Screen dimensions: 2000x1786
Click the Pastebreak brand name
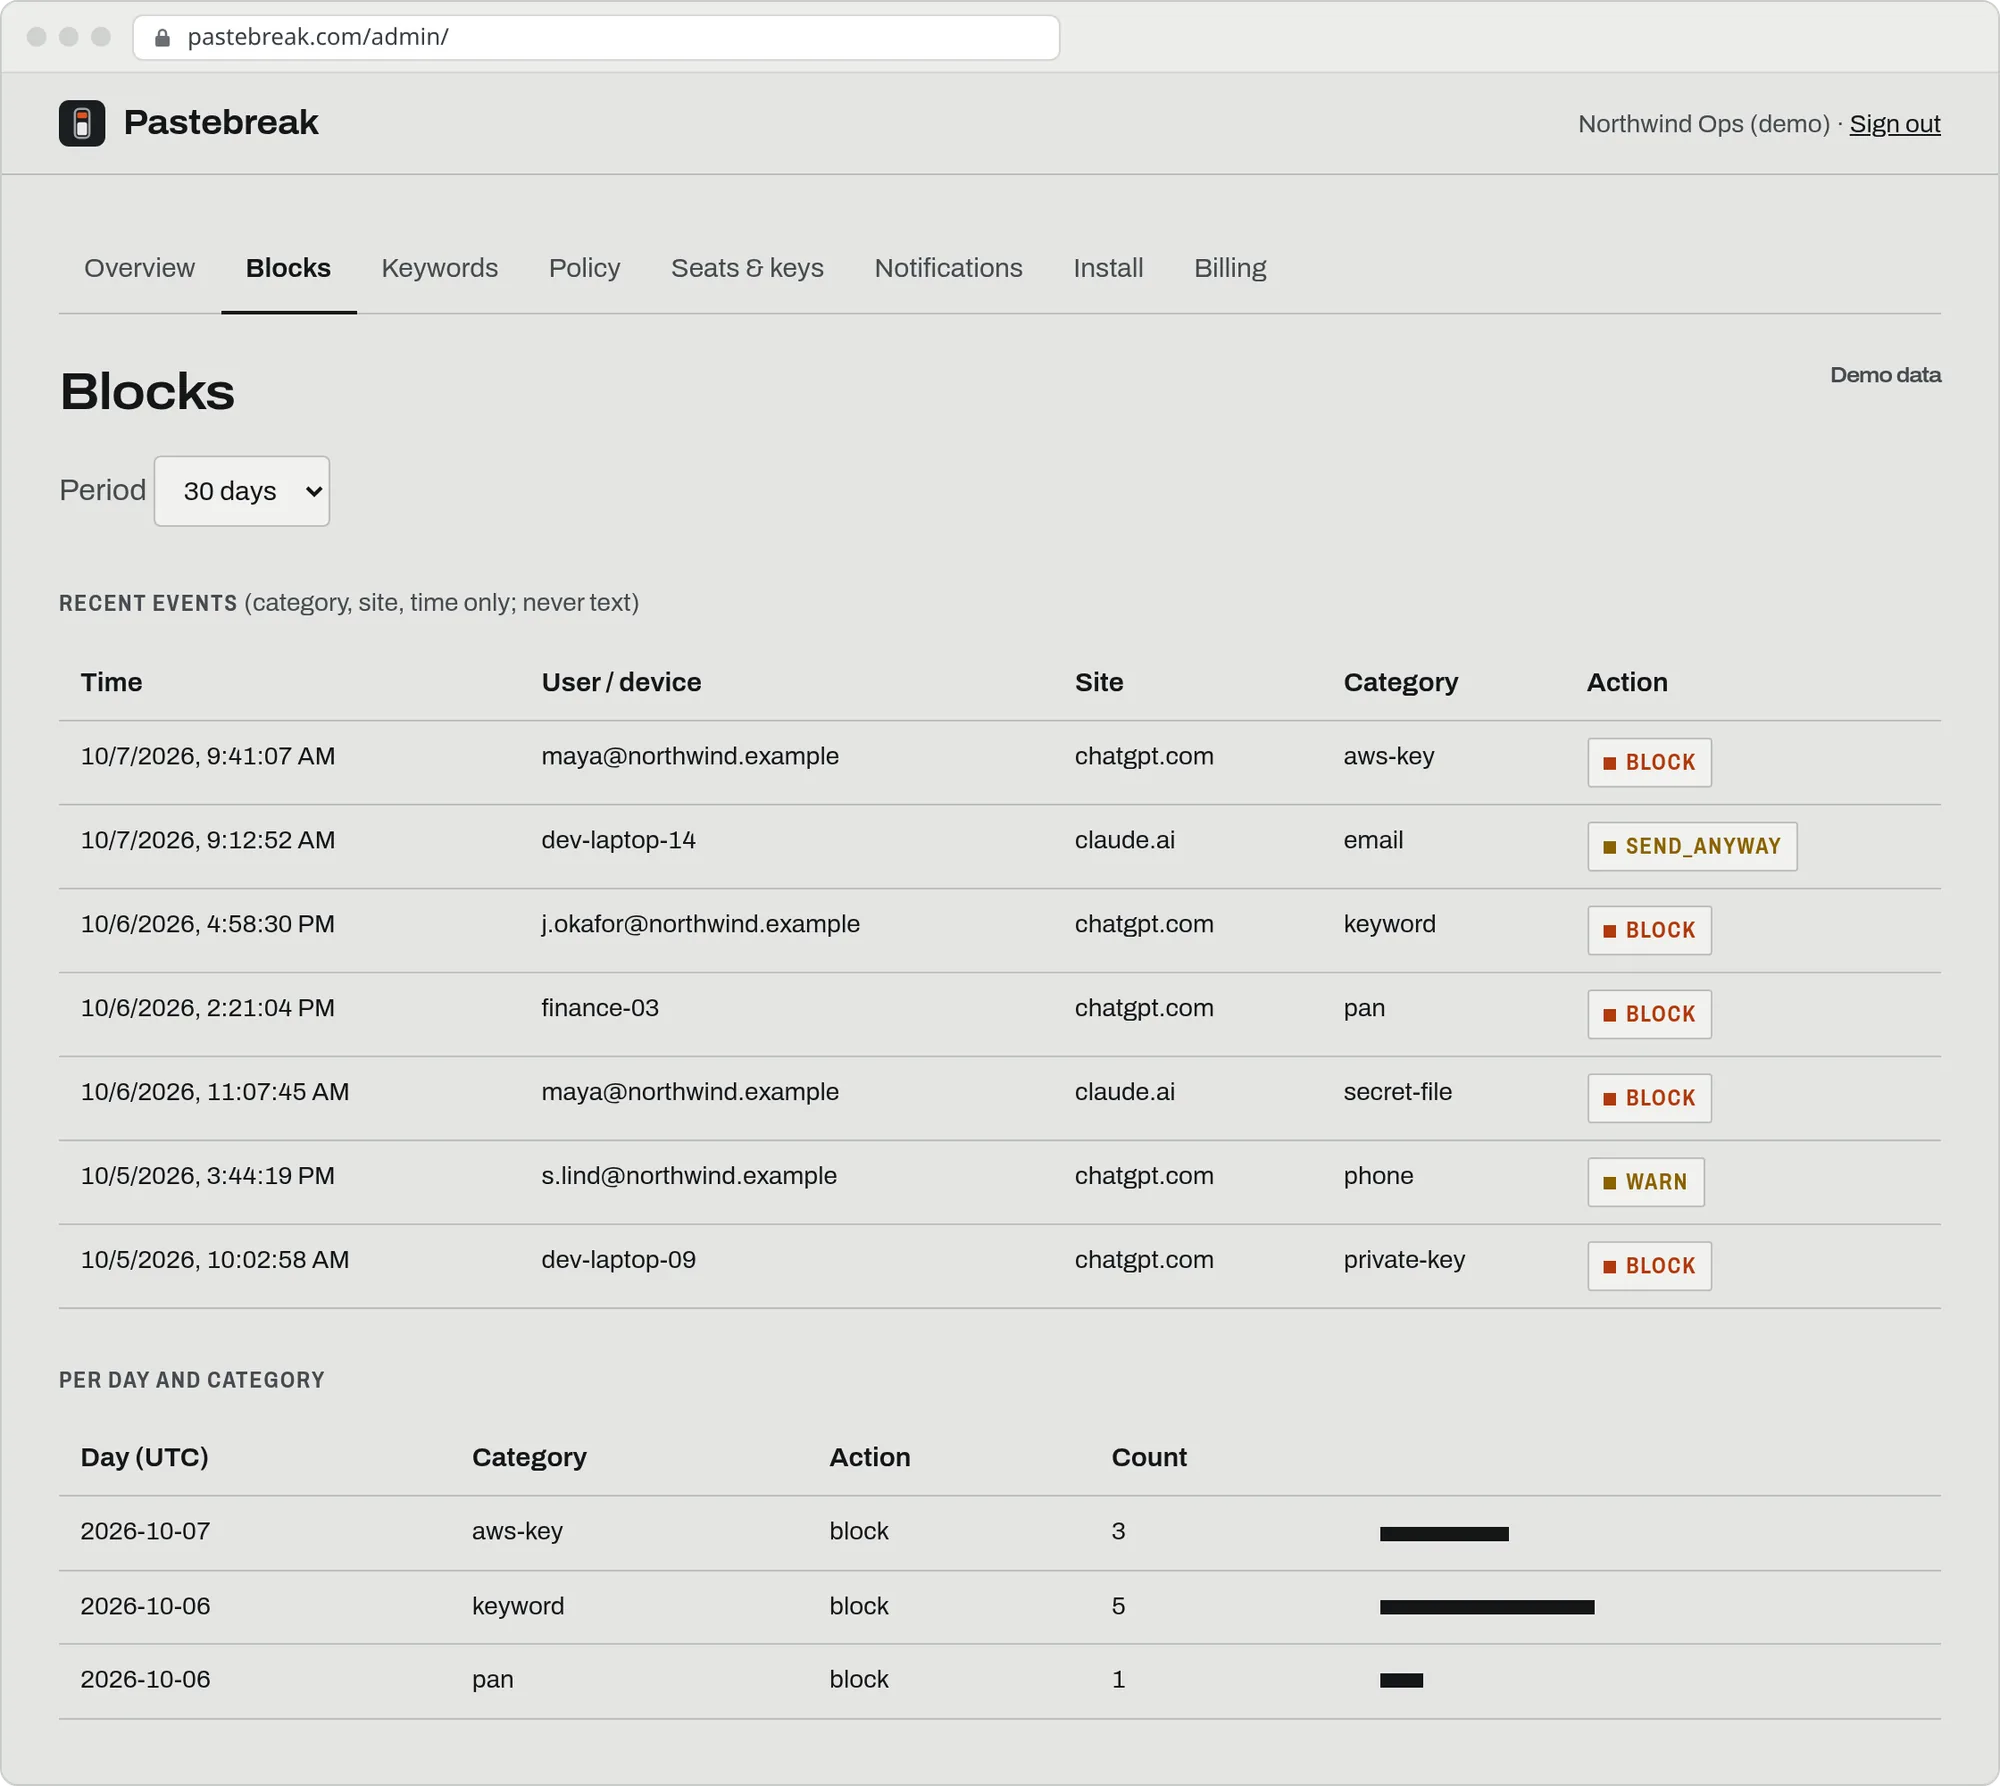coord(221,122)
